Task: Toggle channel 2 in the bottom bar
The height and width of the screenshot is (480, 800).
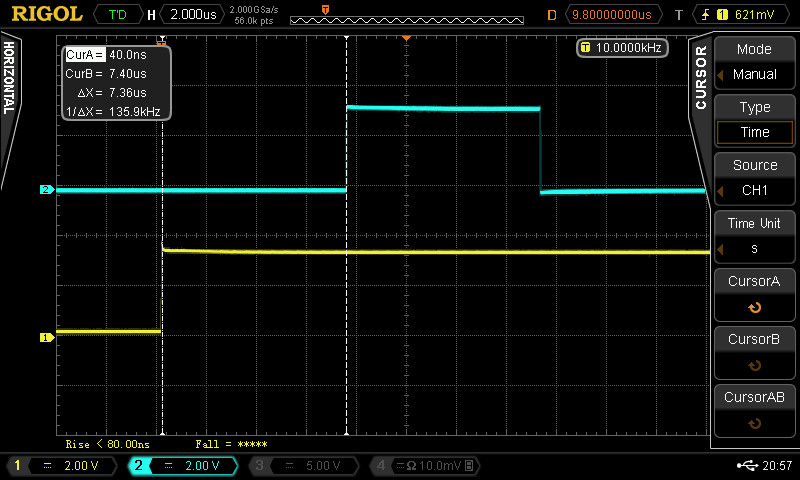Action: pos(181,466)
